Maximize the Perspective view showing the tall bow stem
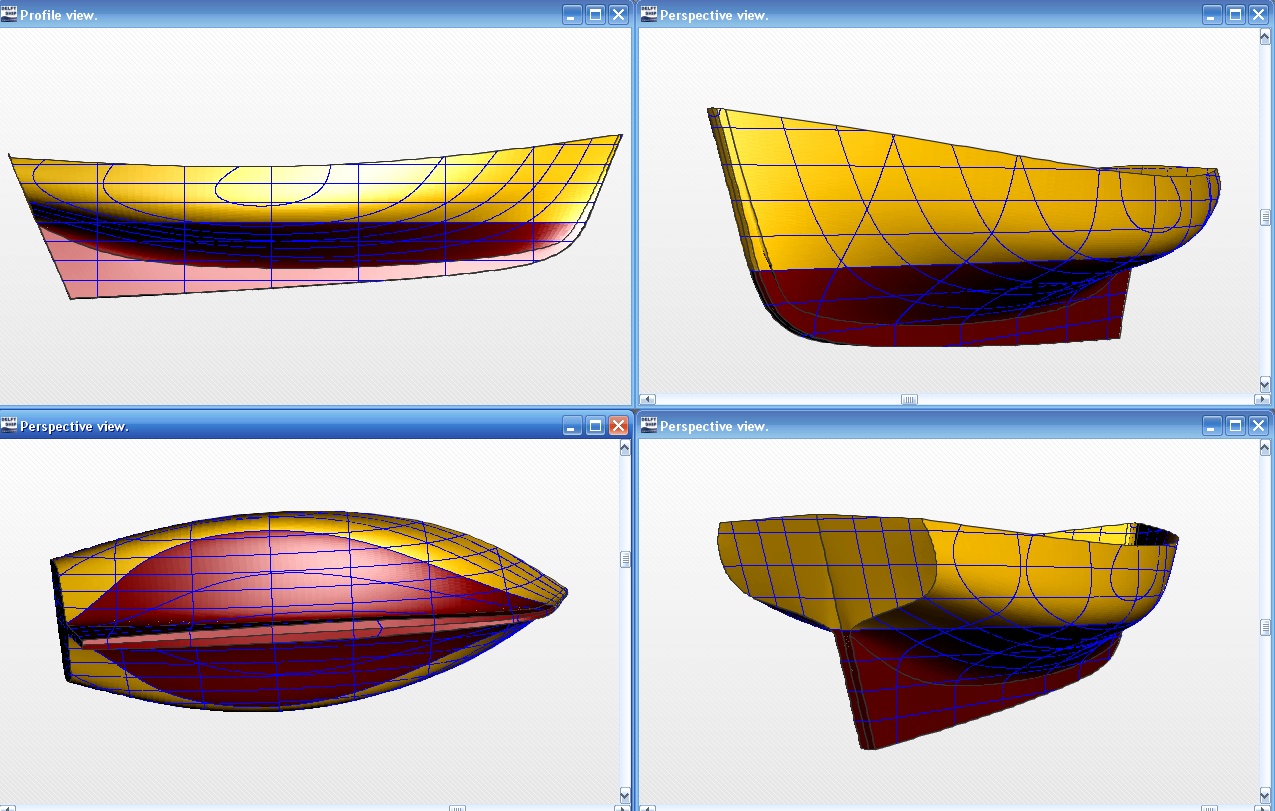 pos(1235,14)
